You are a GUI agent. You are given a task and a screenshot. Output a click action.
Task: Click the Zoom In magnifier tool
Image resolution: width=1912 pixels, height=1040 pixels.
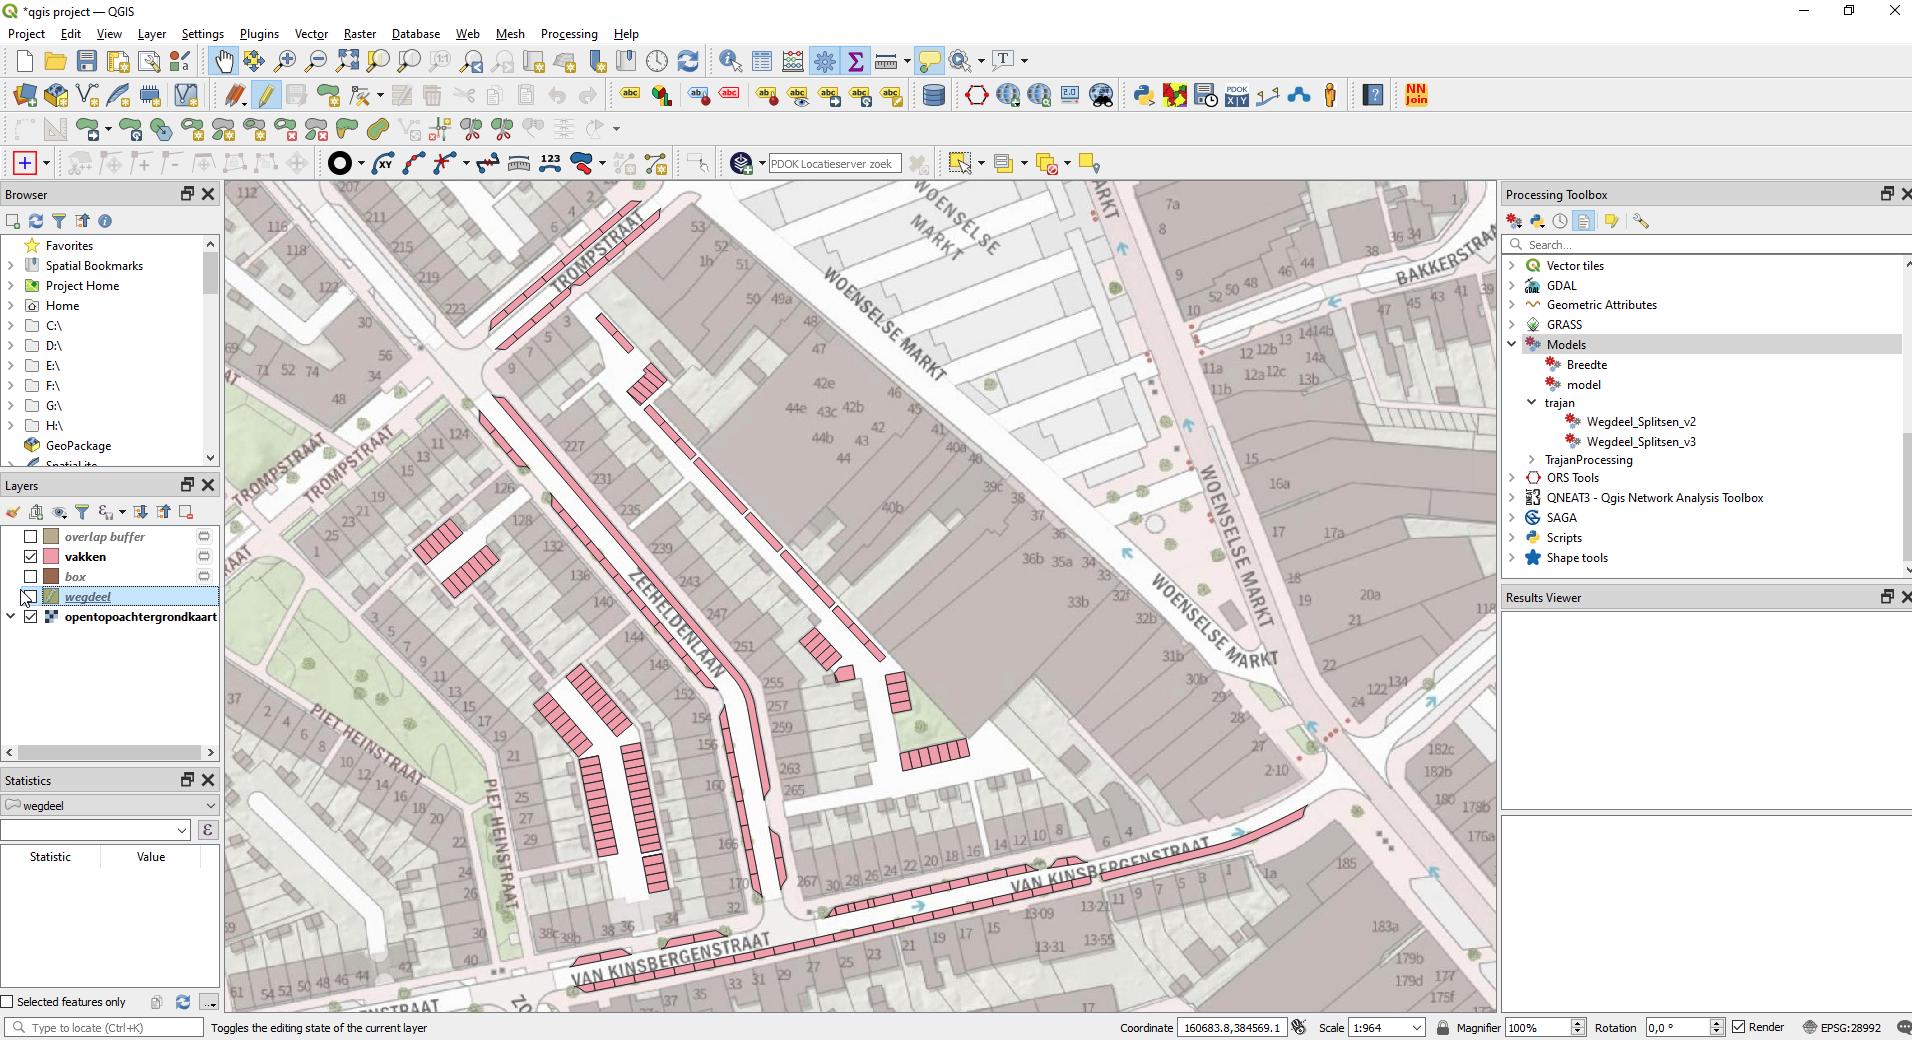285,62
